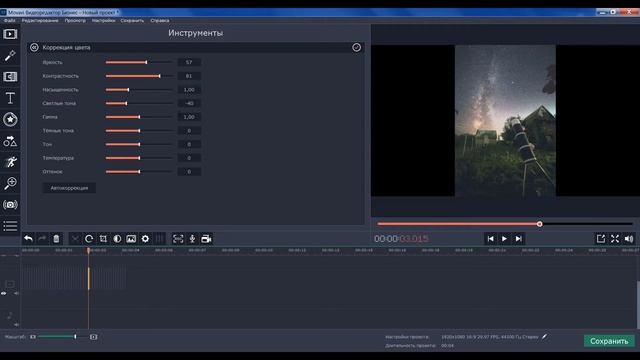Screen dimensions: 640x360
Task: Skip to previous frame
Action: click(x=491, y=239)
